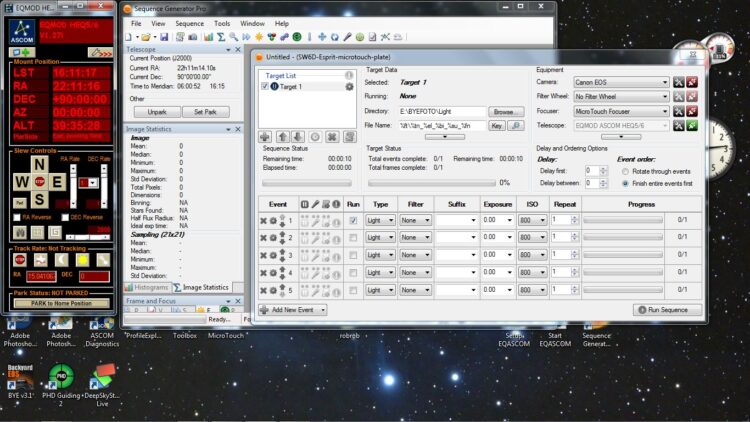Select Rotate through events radio button
Image resolution: width=750 pixels, height=422 pixels.
click(x=625, y=171)
